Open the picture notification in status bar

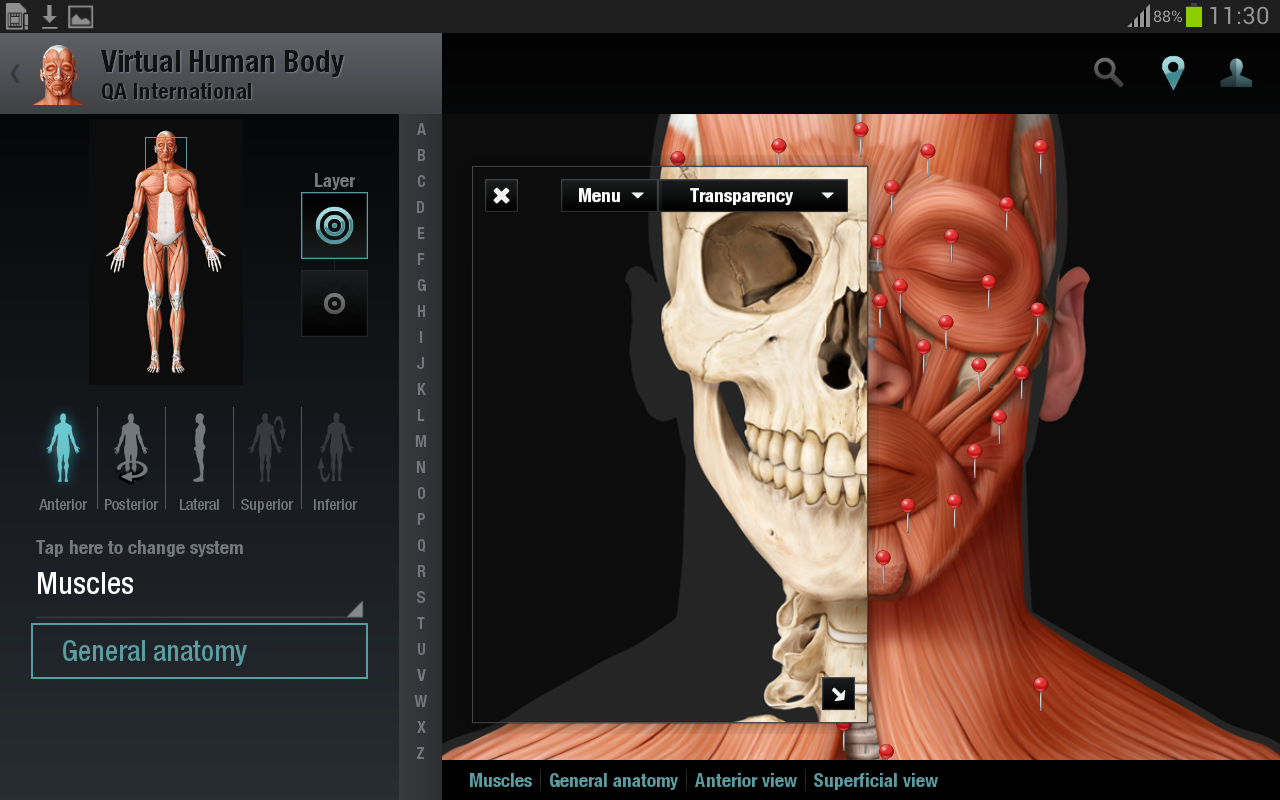coord(80,16)
